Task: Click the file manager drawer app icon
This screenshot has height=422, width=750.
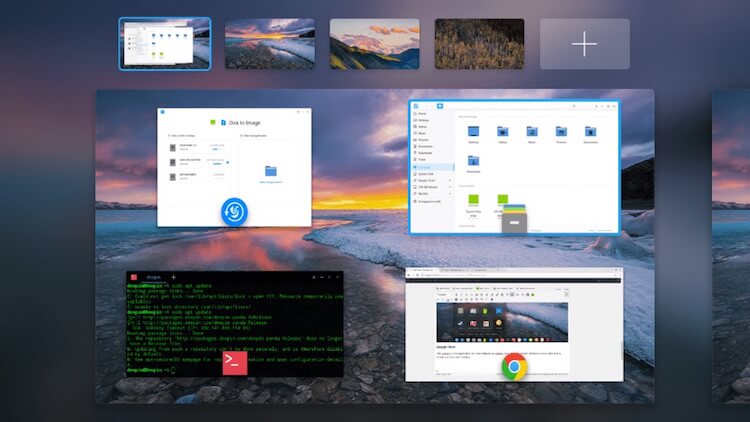Action: pos(514,219)
